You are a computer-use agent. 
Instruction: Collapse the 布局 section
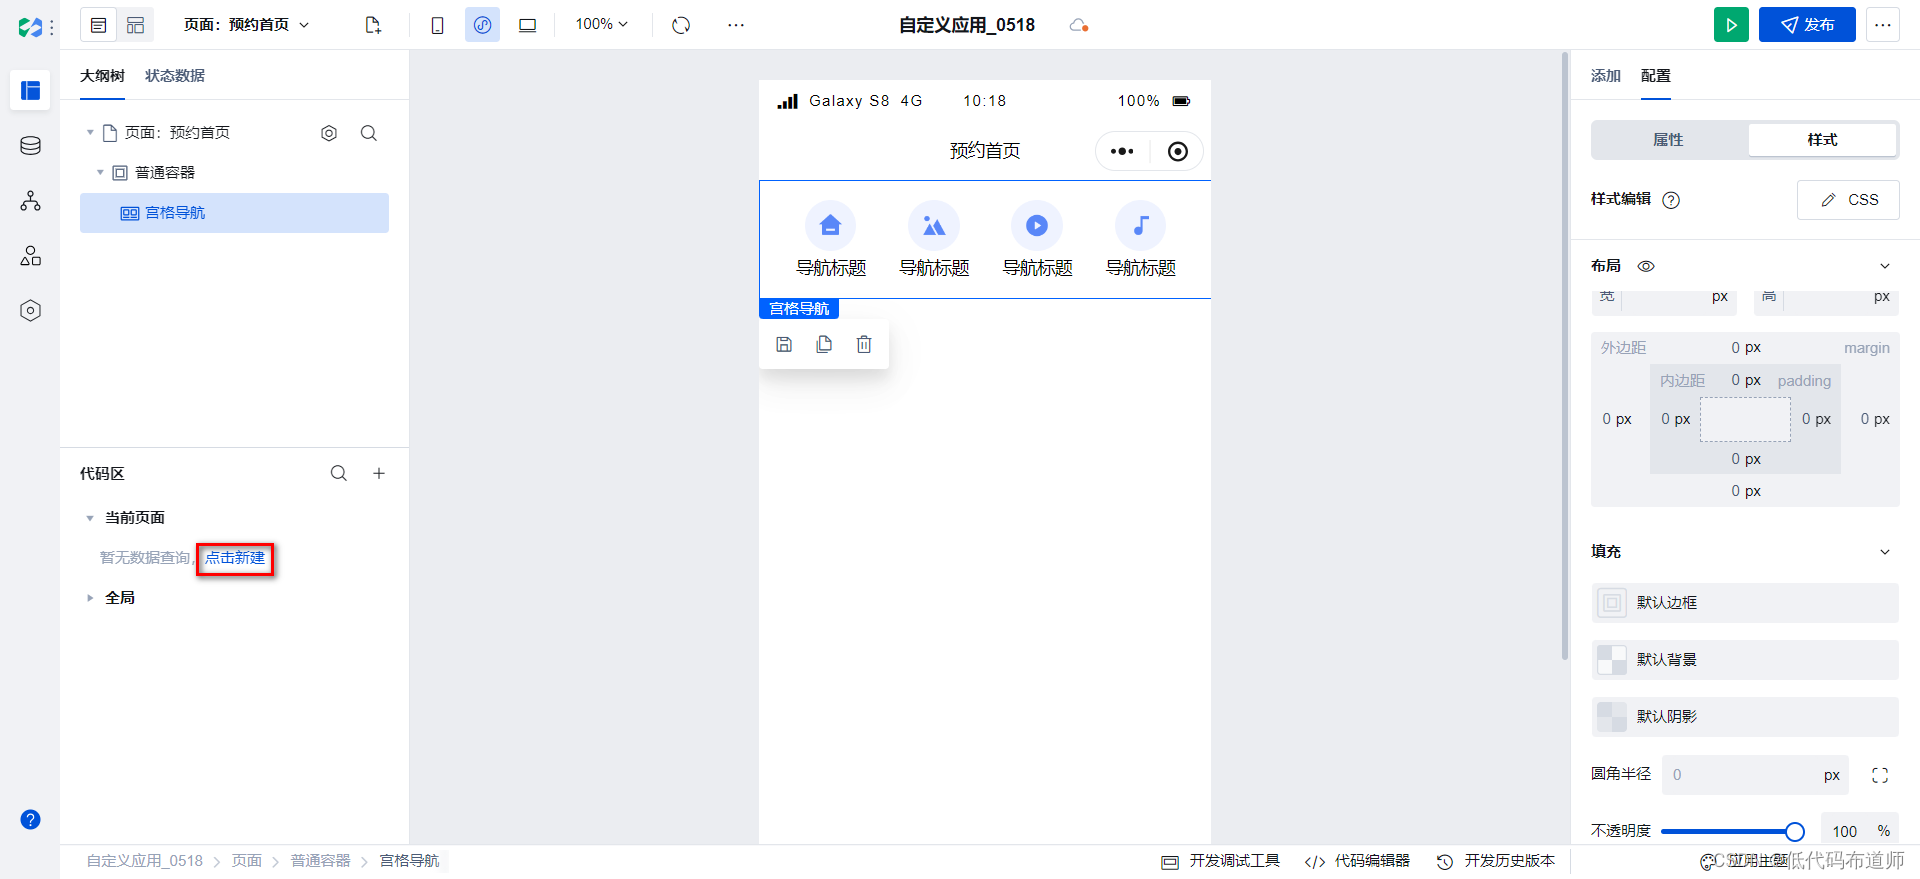1885,266
